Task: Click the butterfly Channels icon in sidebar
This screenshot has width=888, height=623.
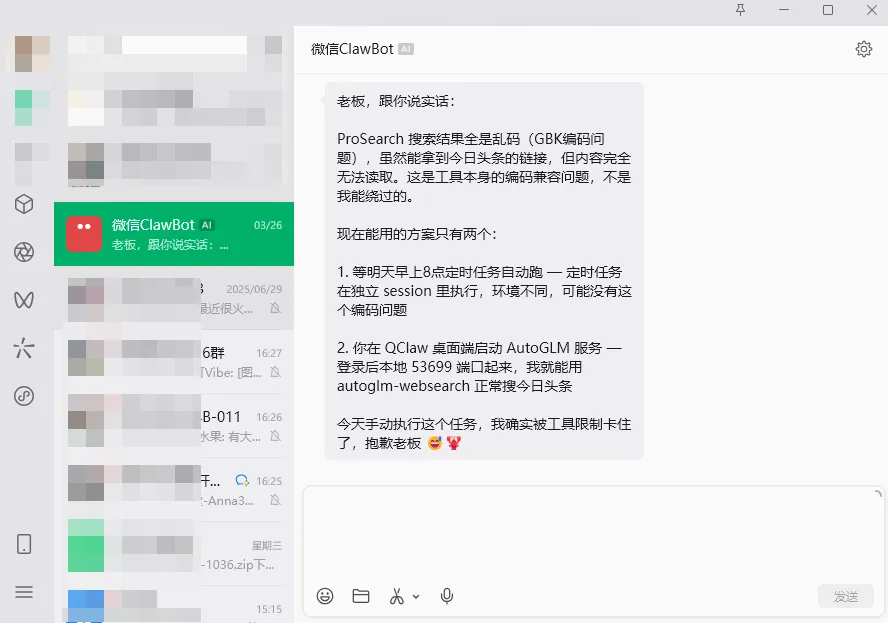Action: 24,300
